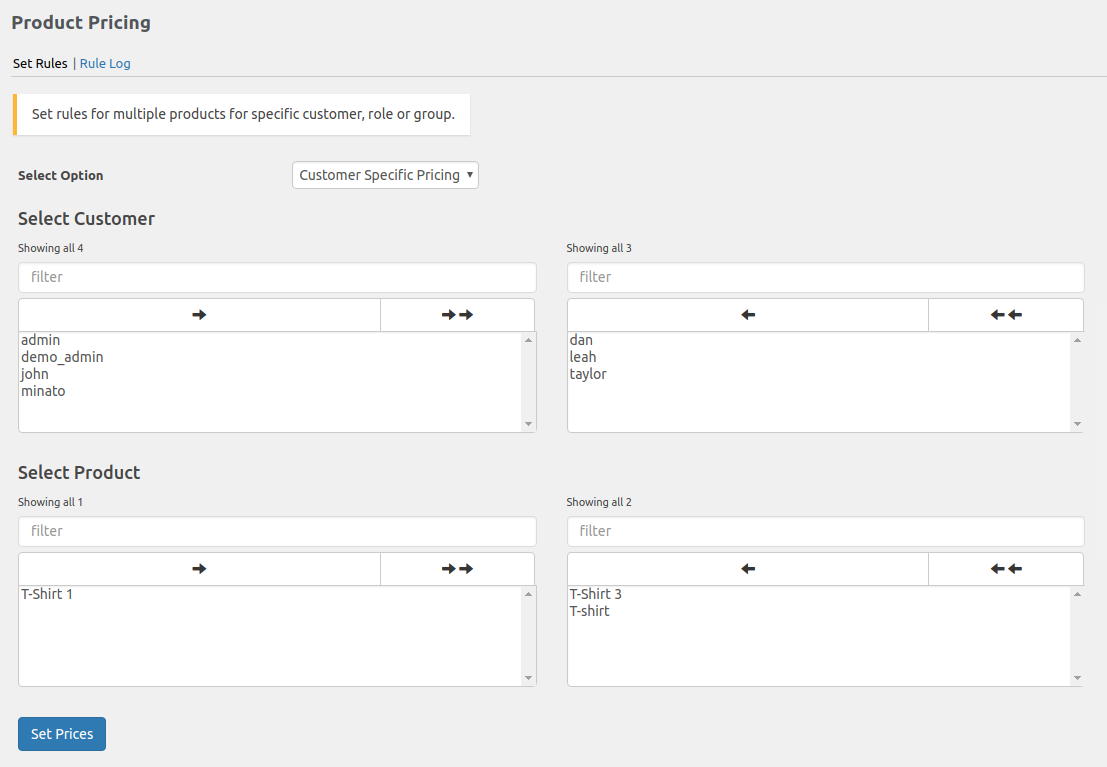Click the filter field above selected products
This screenshot has width=1107, height=767.
tap(825, 531)
